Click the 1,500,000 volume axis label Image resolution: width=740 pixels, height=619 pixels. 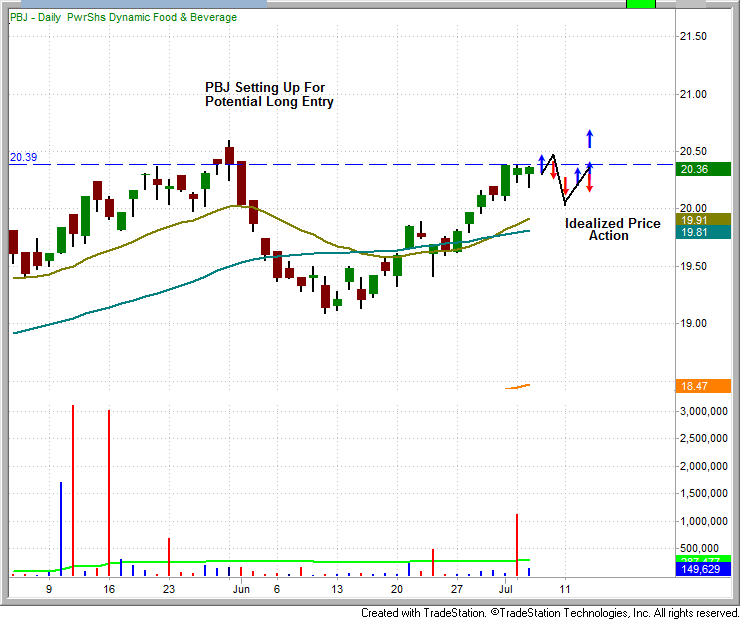703,494
